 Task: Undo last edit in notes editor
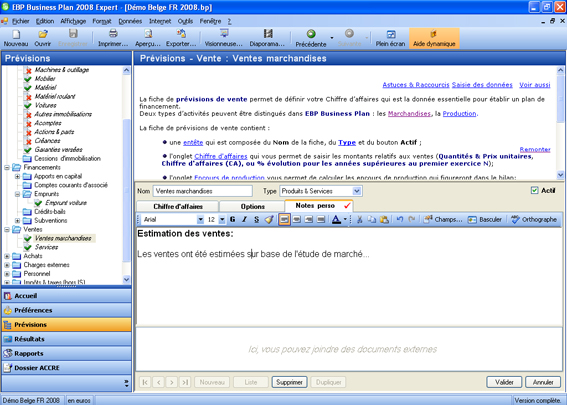click(x=400, y=219)
